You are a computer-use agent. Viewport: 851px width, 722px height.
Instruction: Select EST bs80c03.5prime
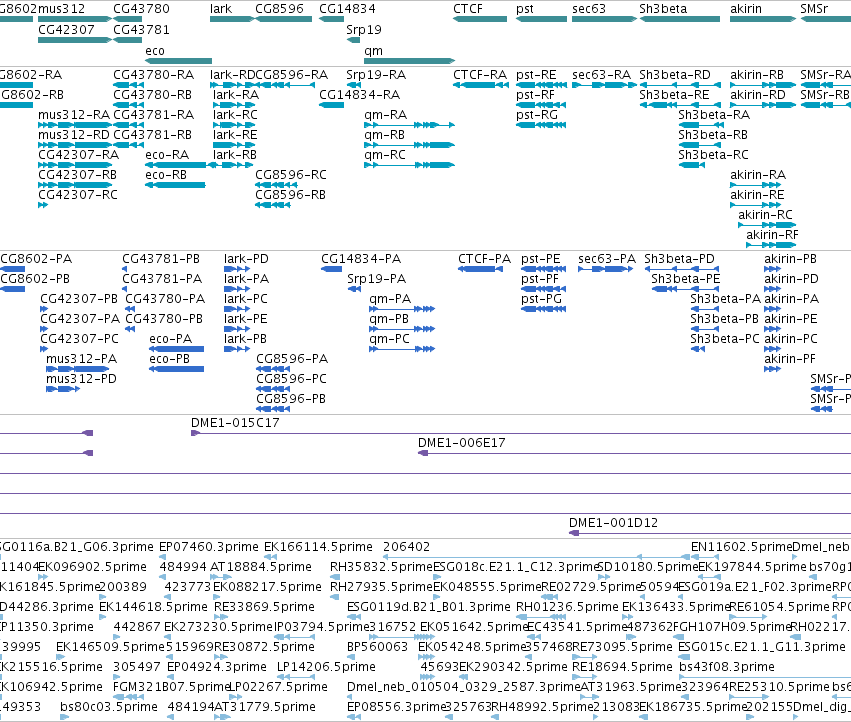(109, 706)
